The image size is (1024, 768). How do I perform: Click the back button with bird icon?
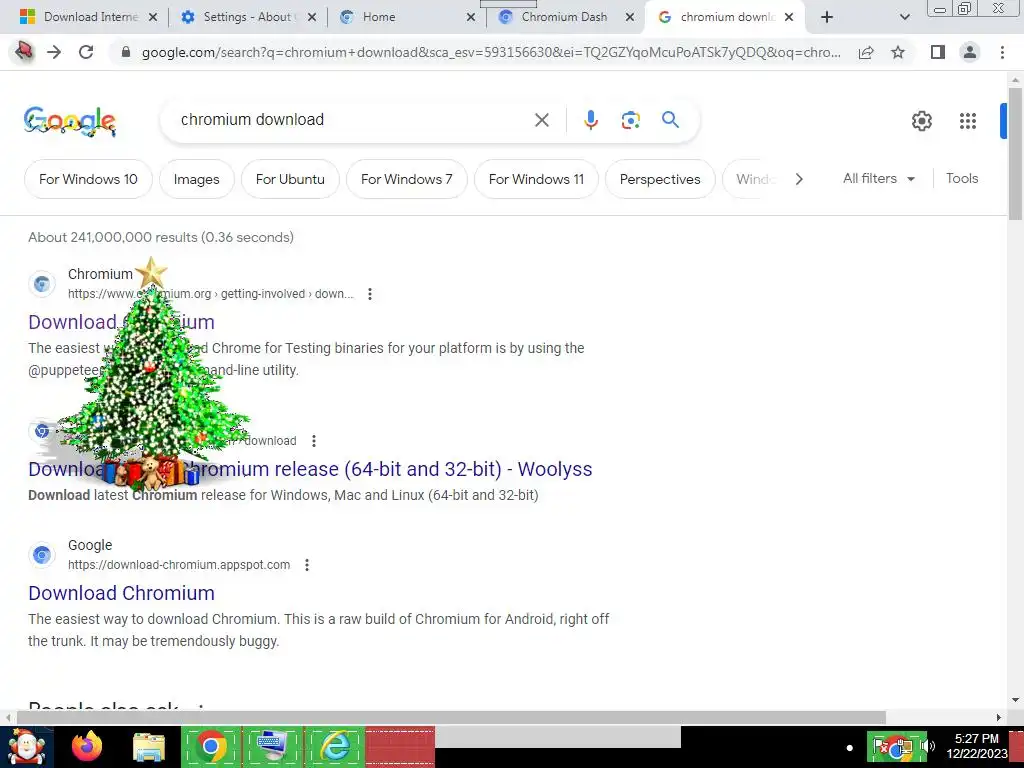pyautogui.click(x=24, y=51)
